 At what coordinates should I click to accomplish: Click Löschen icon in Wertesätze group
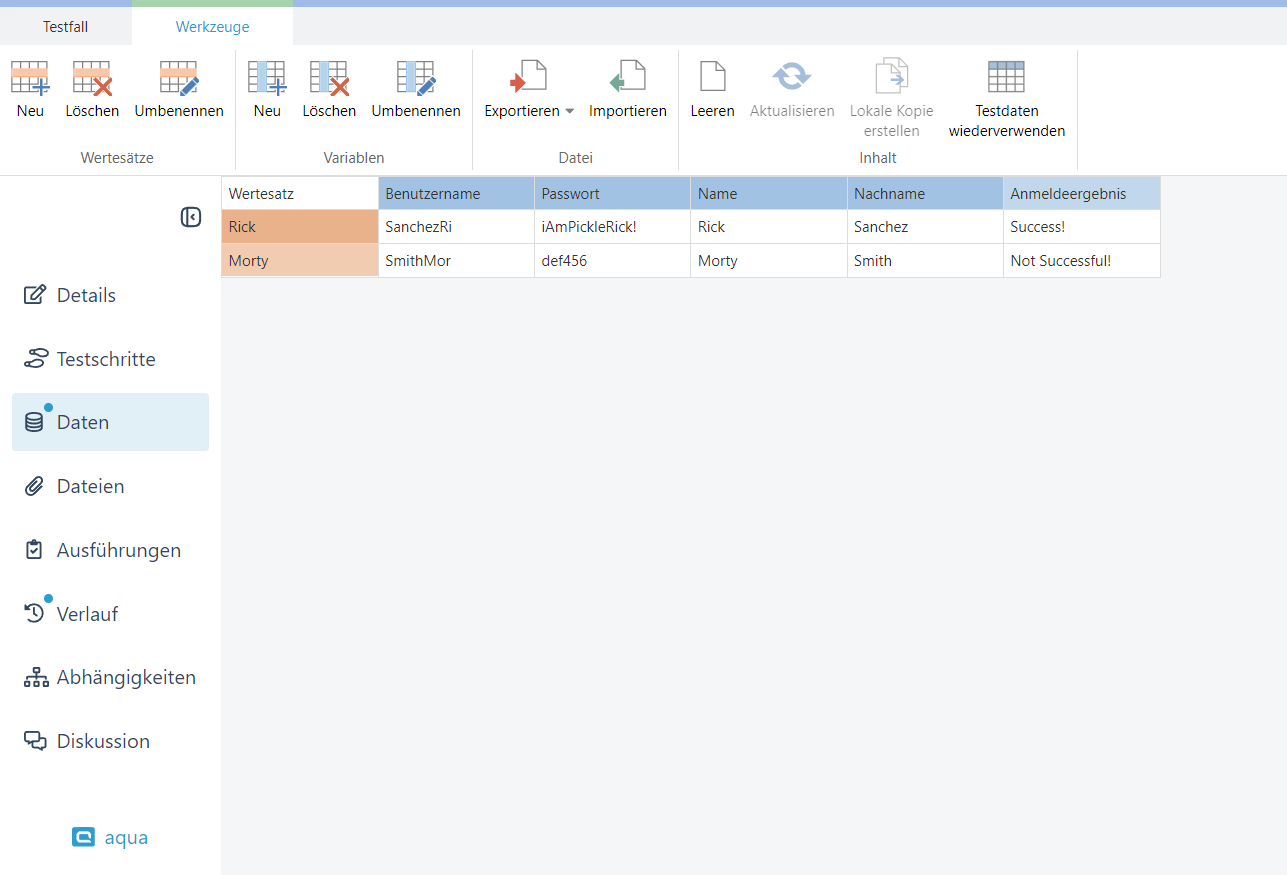[x=92, y=78]
